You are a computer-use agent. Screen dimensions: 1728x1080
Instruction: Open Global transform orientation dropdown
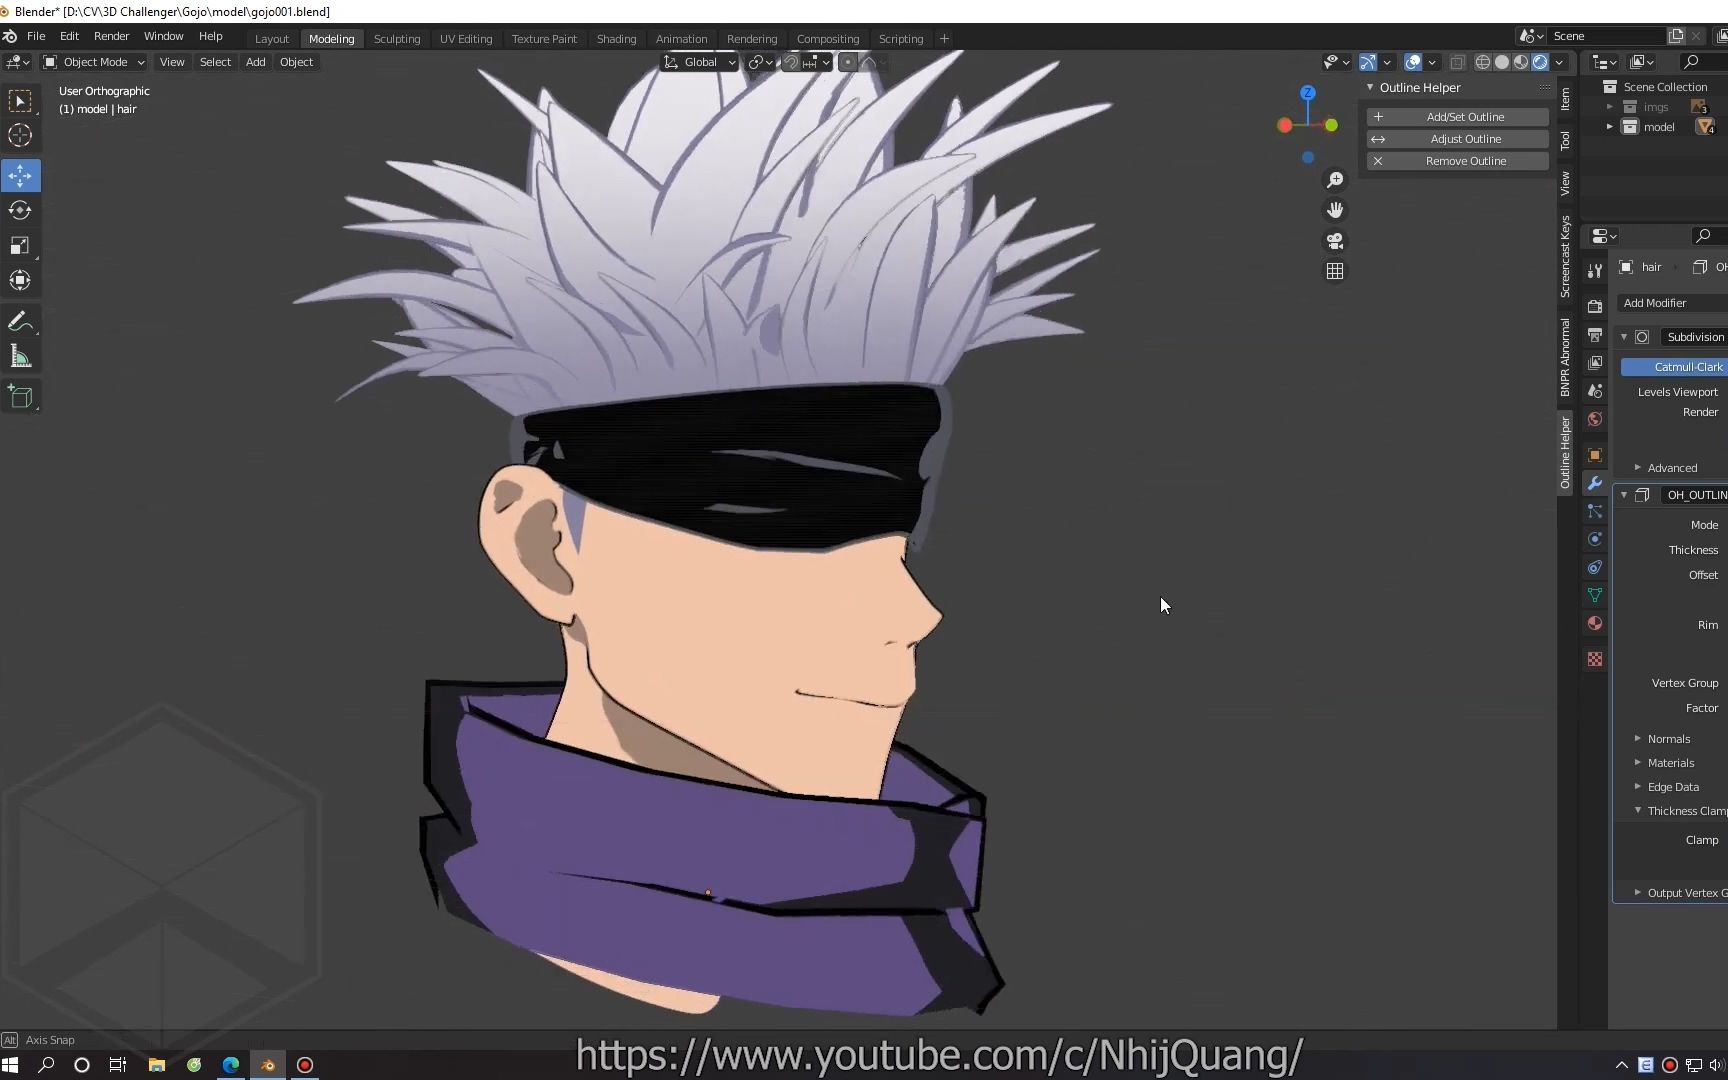click(700, 62)
